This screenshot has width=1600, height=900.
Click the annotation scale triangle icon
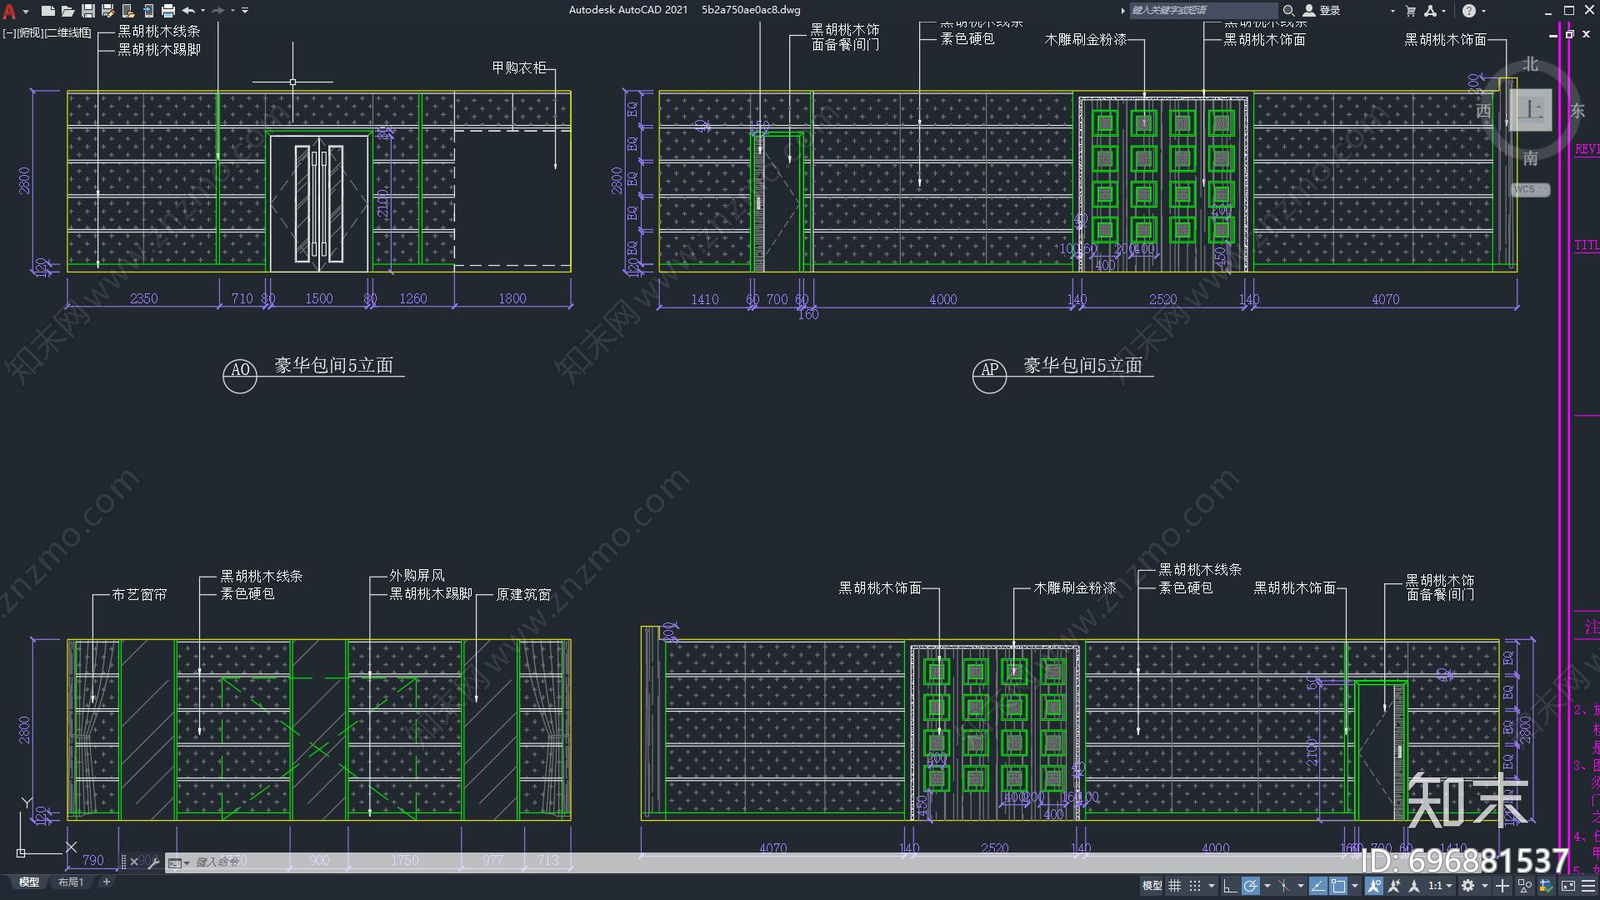[1413, 886]
